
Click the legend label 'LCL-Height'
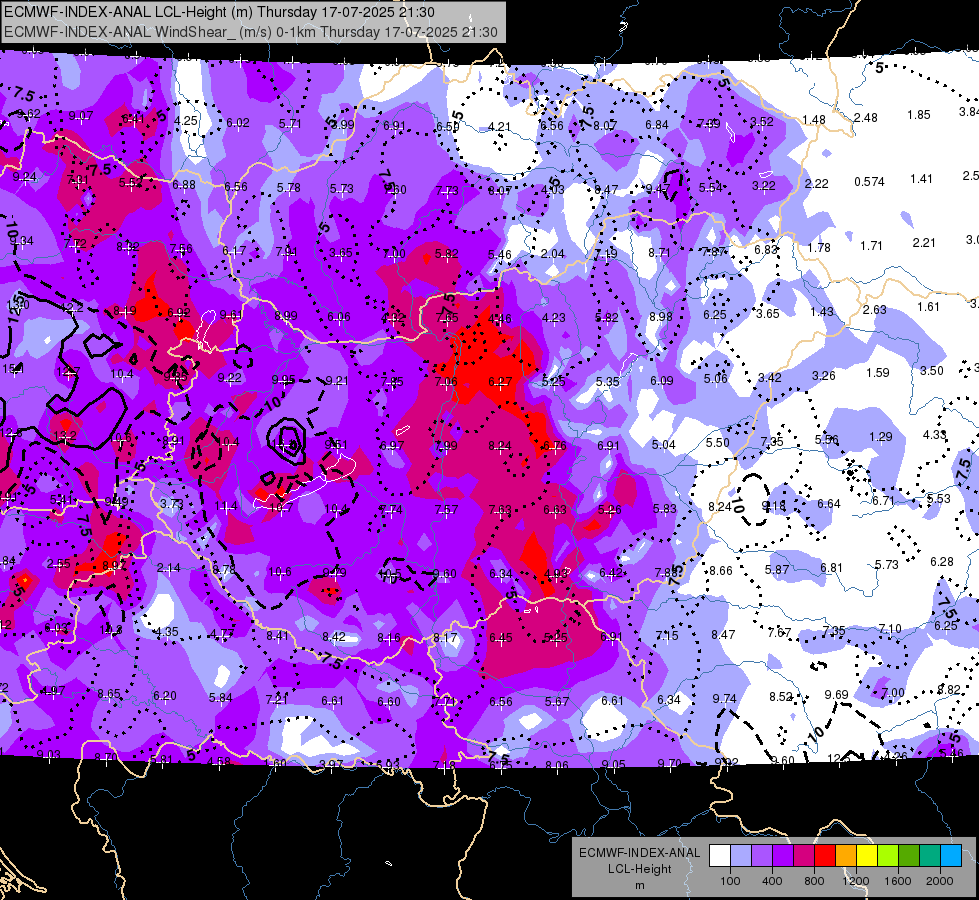coord(639,869)
